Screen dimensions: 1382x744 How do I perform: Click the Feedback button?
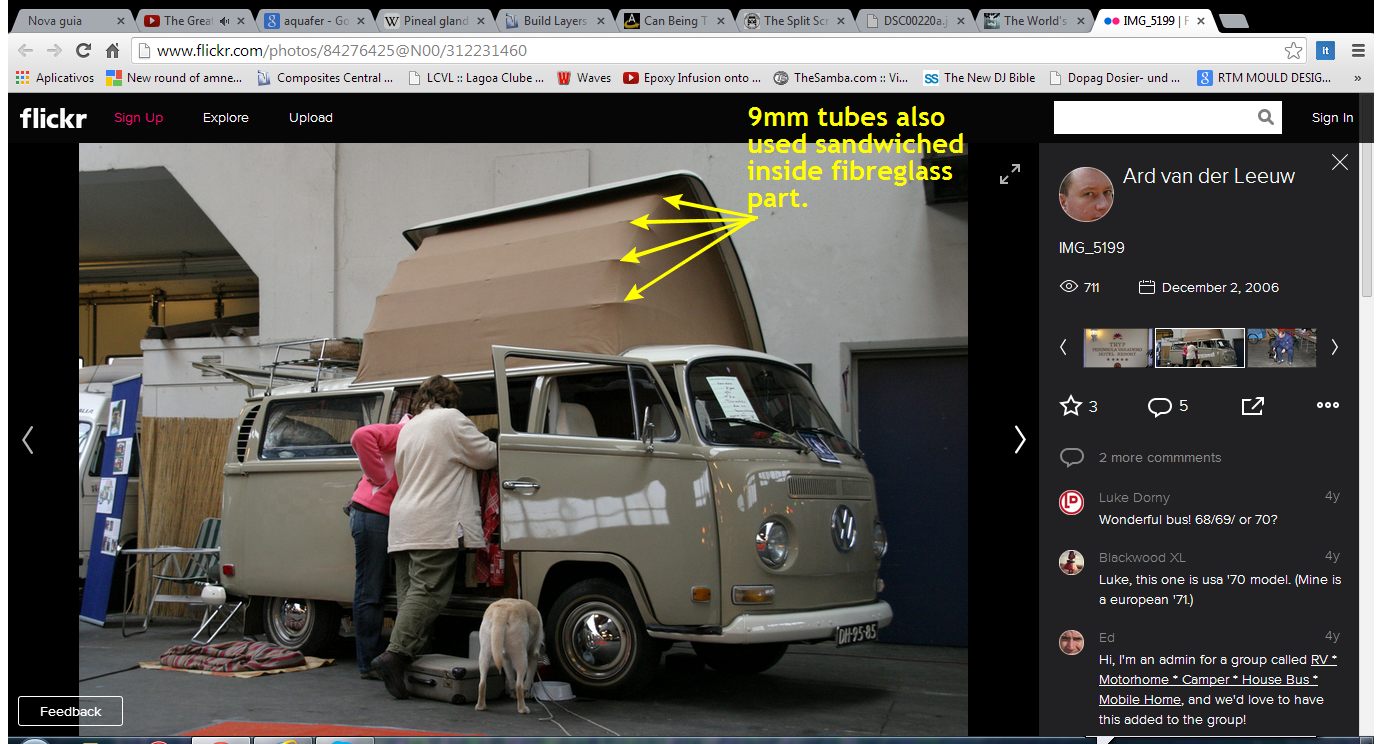(x=70, y=711)
